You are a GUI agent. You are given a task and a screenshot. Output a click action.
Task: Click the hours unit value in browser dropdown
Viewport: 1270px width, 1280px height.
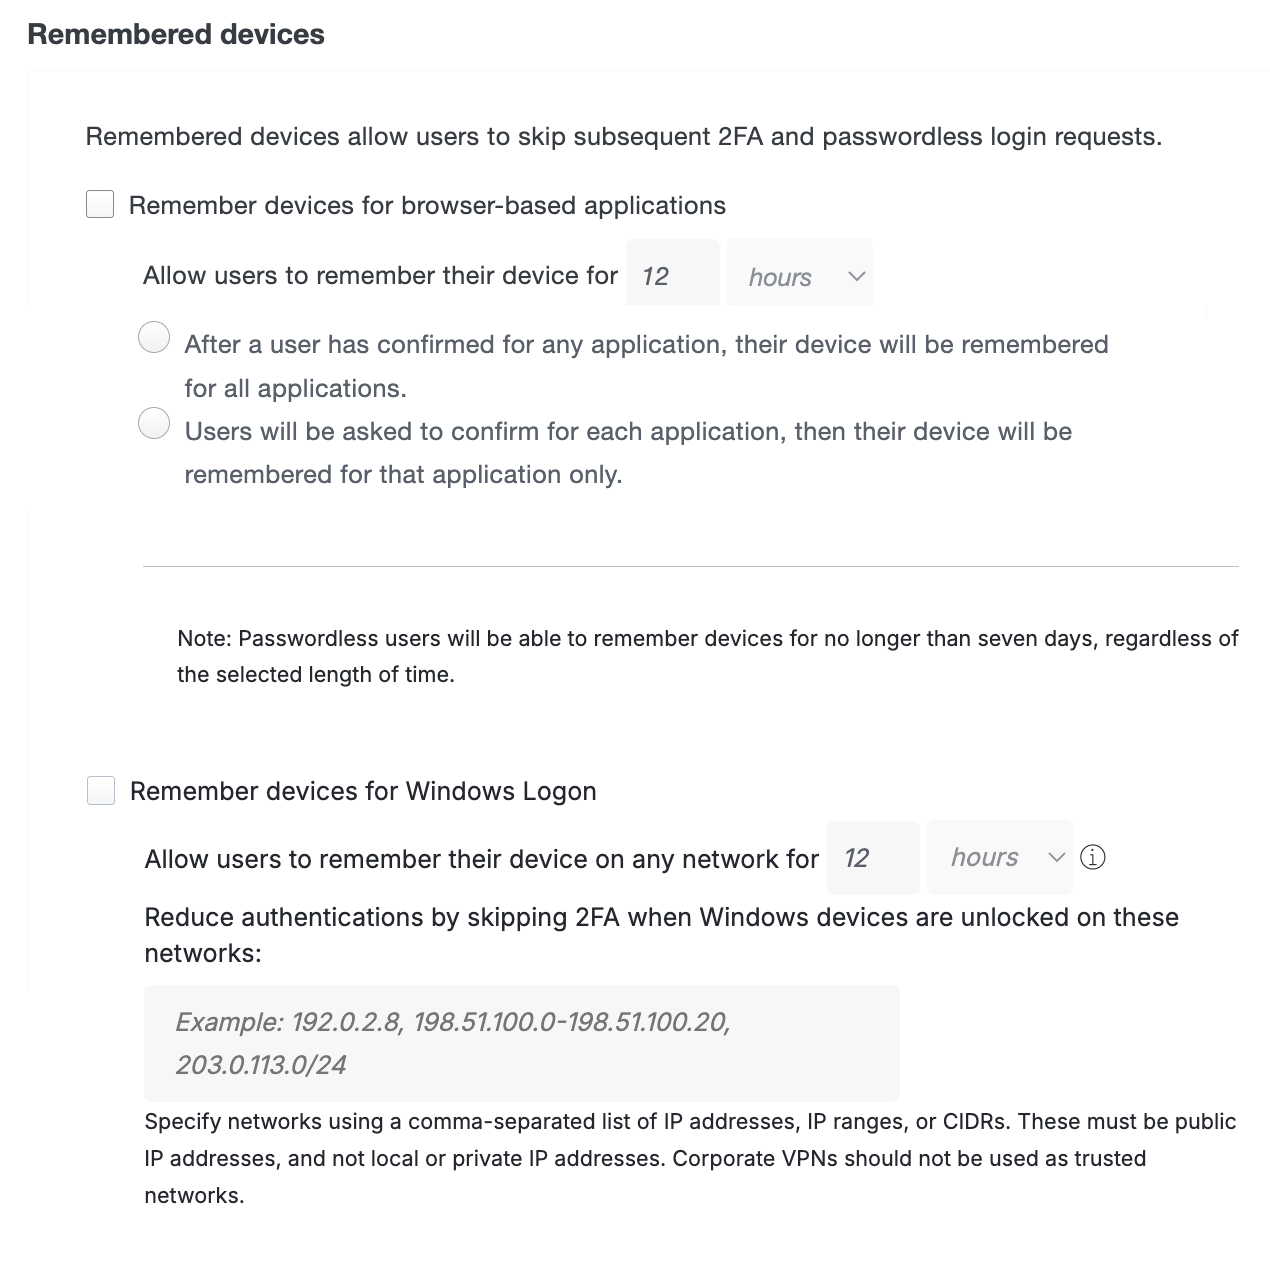click(x=780, y=276)
